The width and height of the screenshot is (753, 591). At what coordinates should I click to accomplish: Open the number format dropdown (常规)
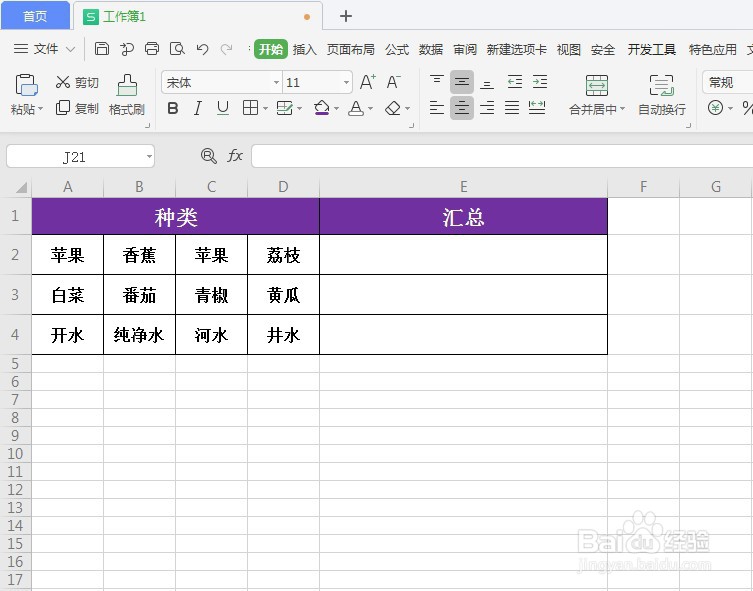(x=727, y=82)
